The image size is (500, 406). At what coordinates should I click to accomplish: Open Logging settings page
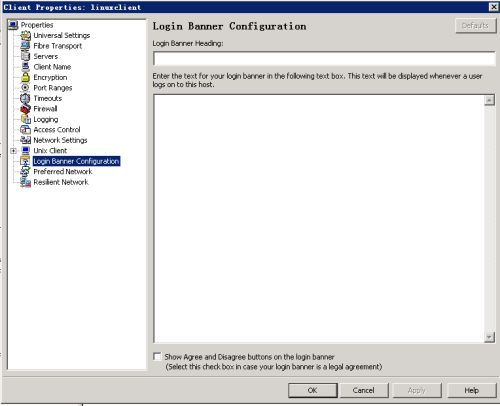(46, 119)
